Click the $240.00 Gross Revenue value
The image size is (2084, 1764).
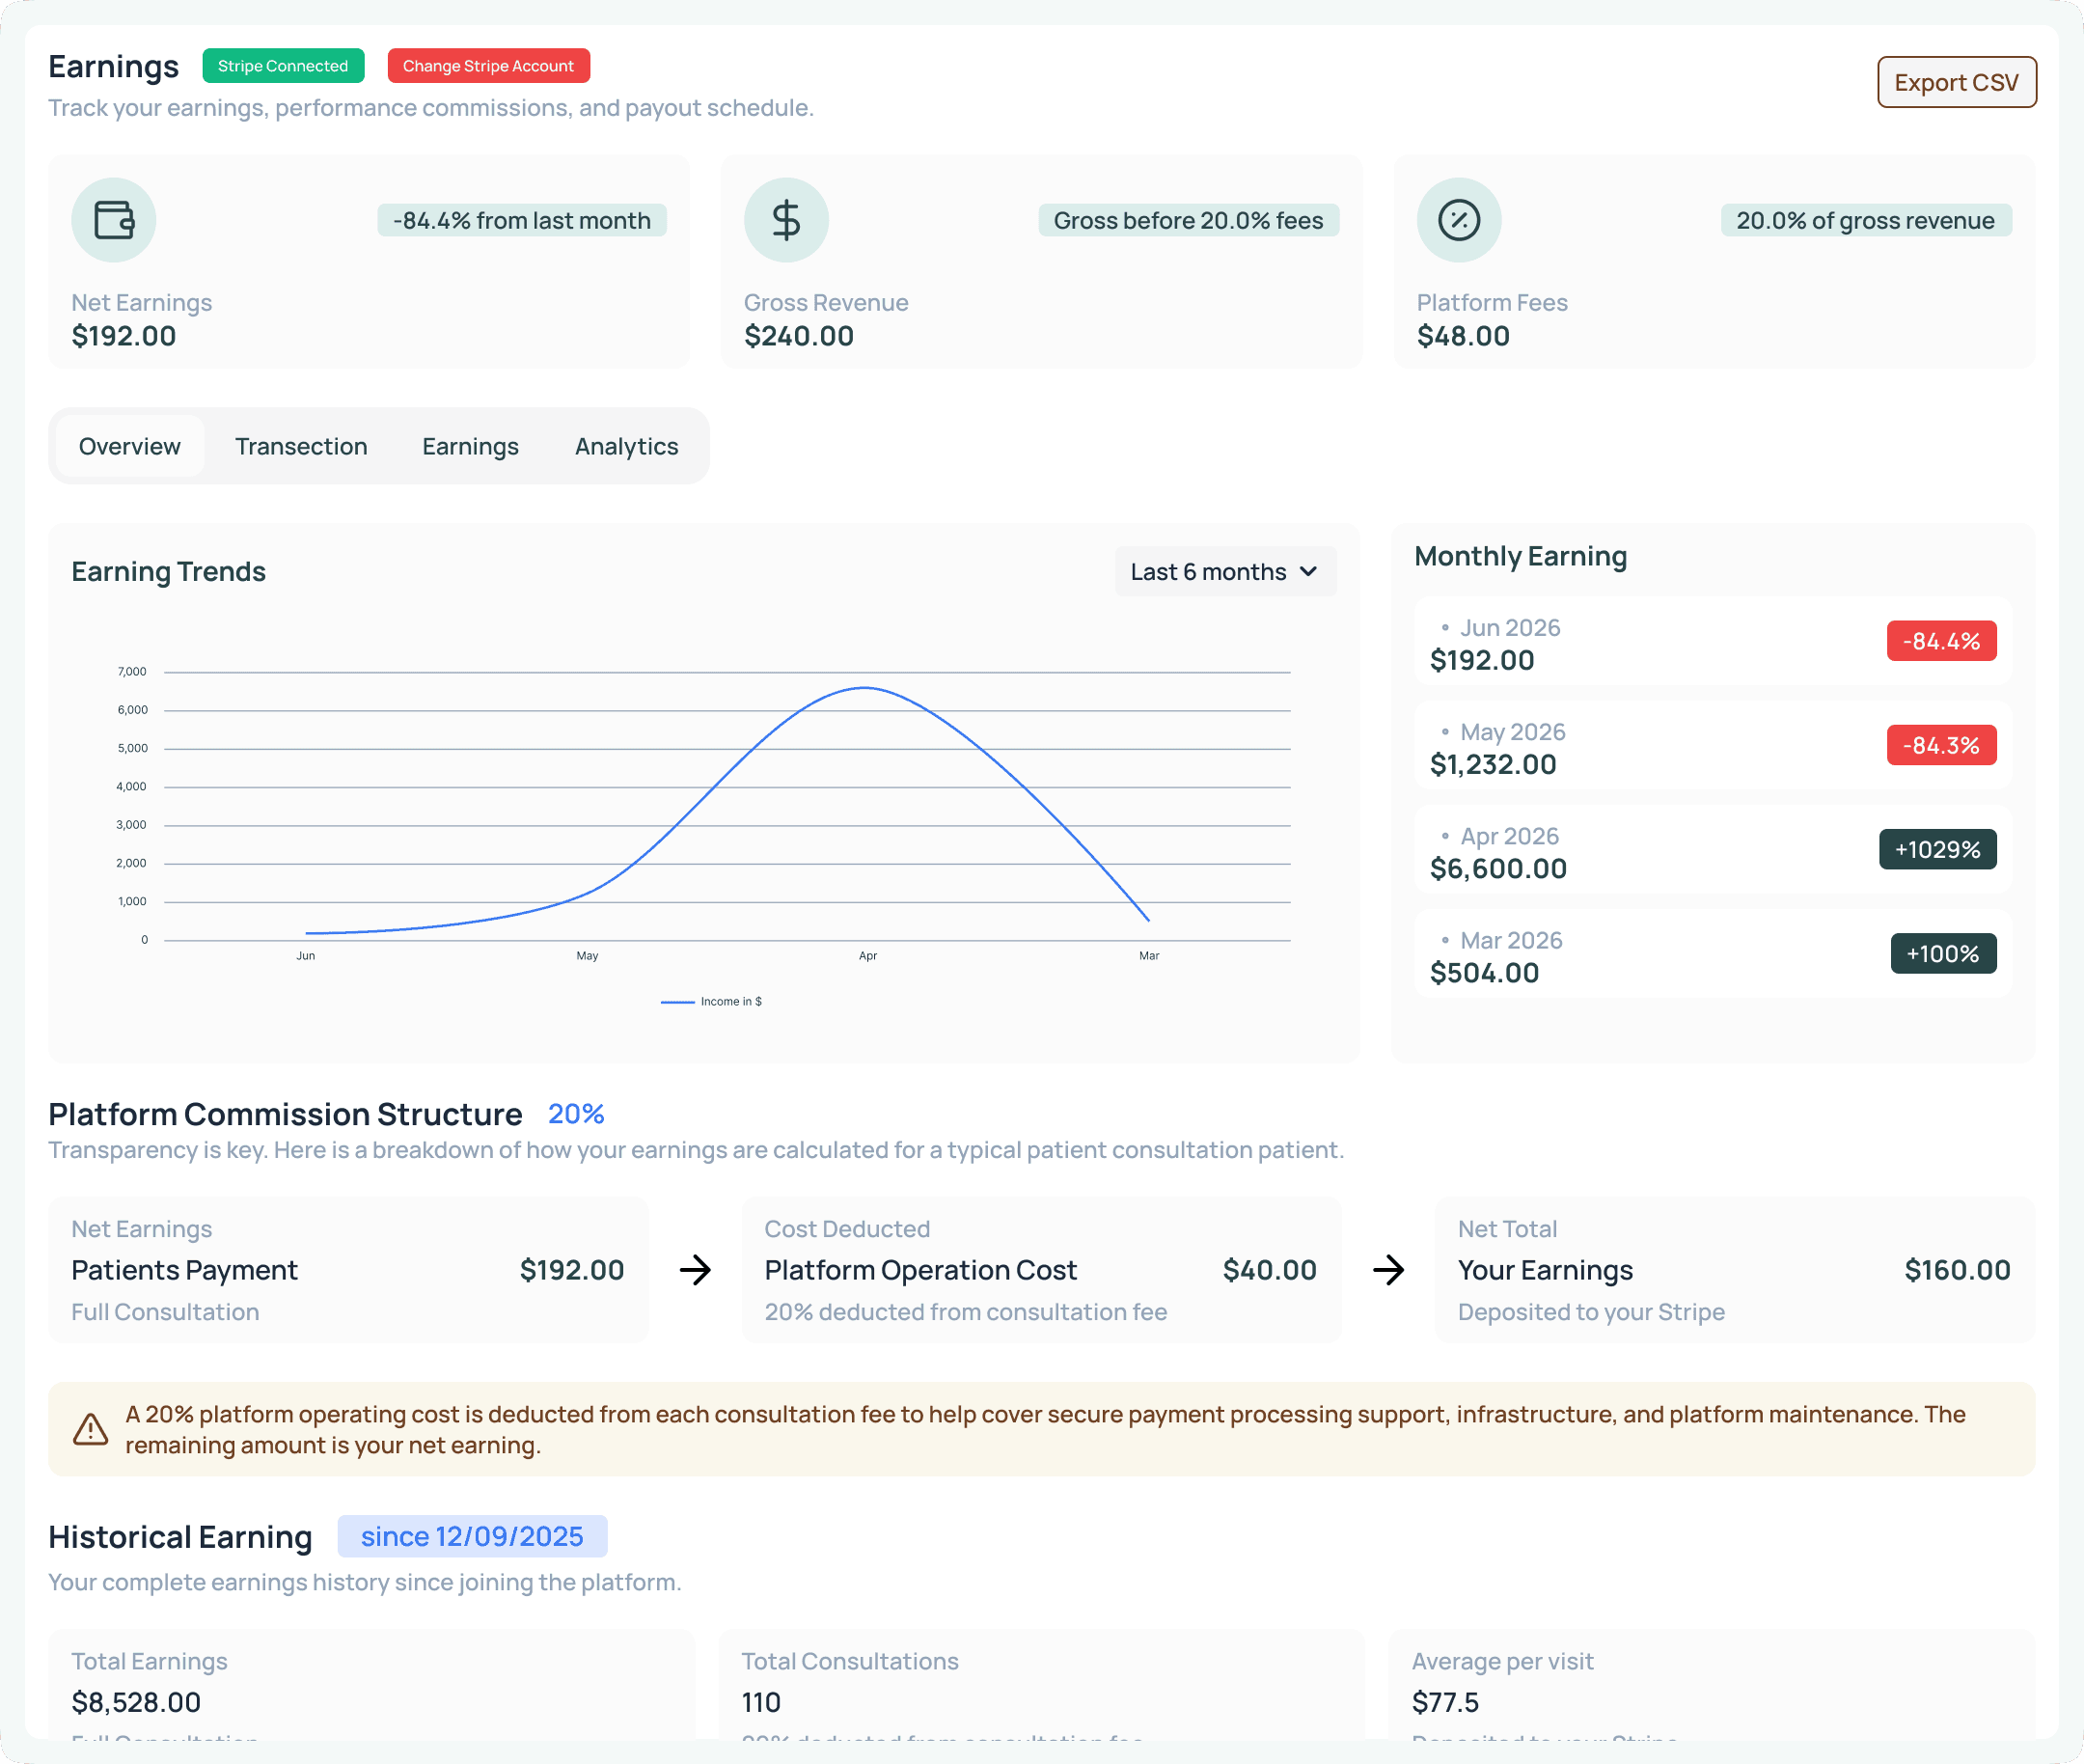click(x=799, y=336)
